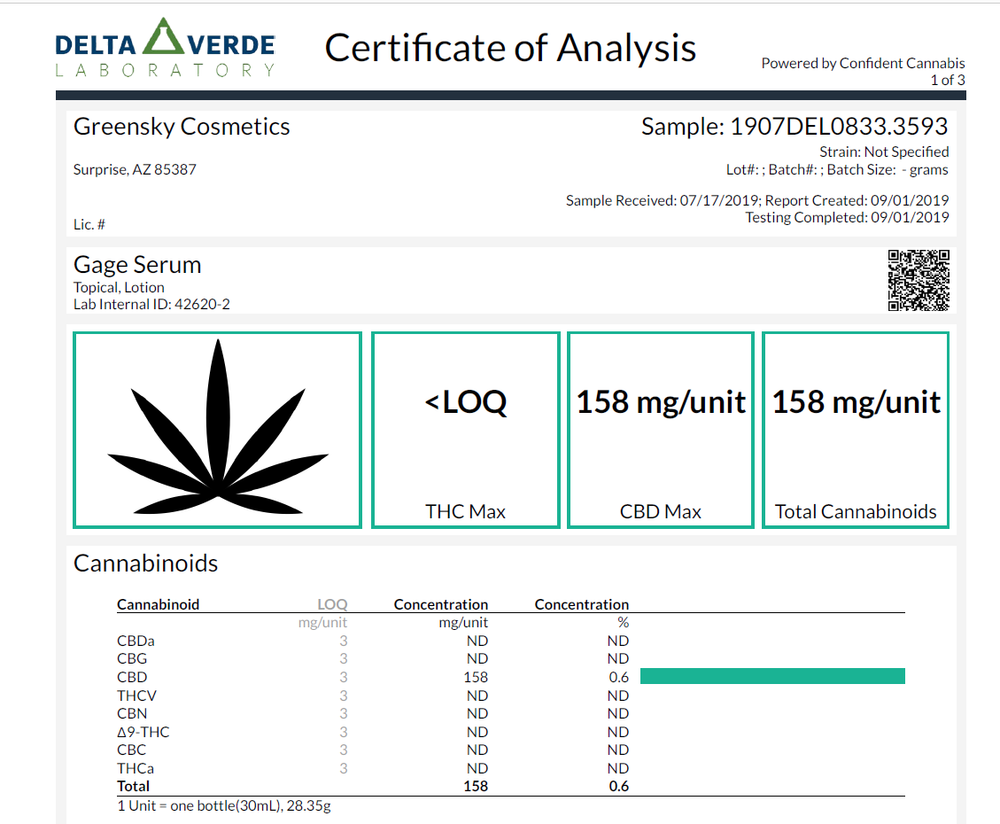Viewport: 1000px width, 824px height.
Task: Click the Δ9-THC row label
Action: (143, 732)
